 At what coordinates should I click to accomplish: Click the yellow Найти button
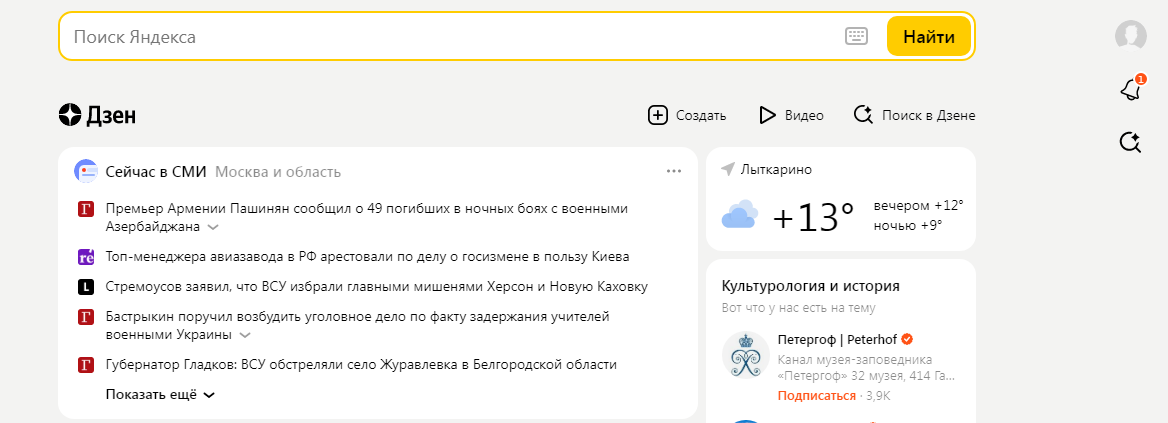pos(929,36)
